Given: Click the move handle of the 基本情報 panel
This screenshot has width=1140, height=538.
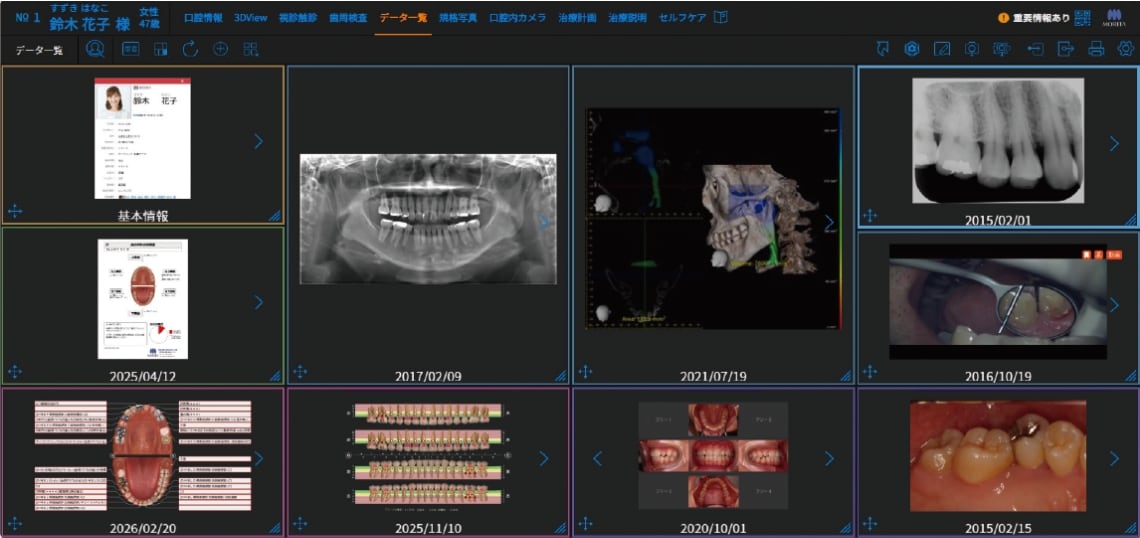Looking at the screenshot, I should click(x=15, y=212).
